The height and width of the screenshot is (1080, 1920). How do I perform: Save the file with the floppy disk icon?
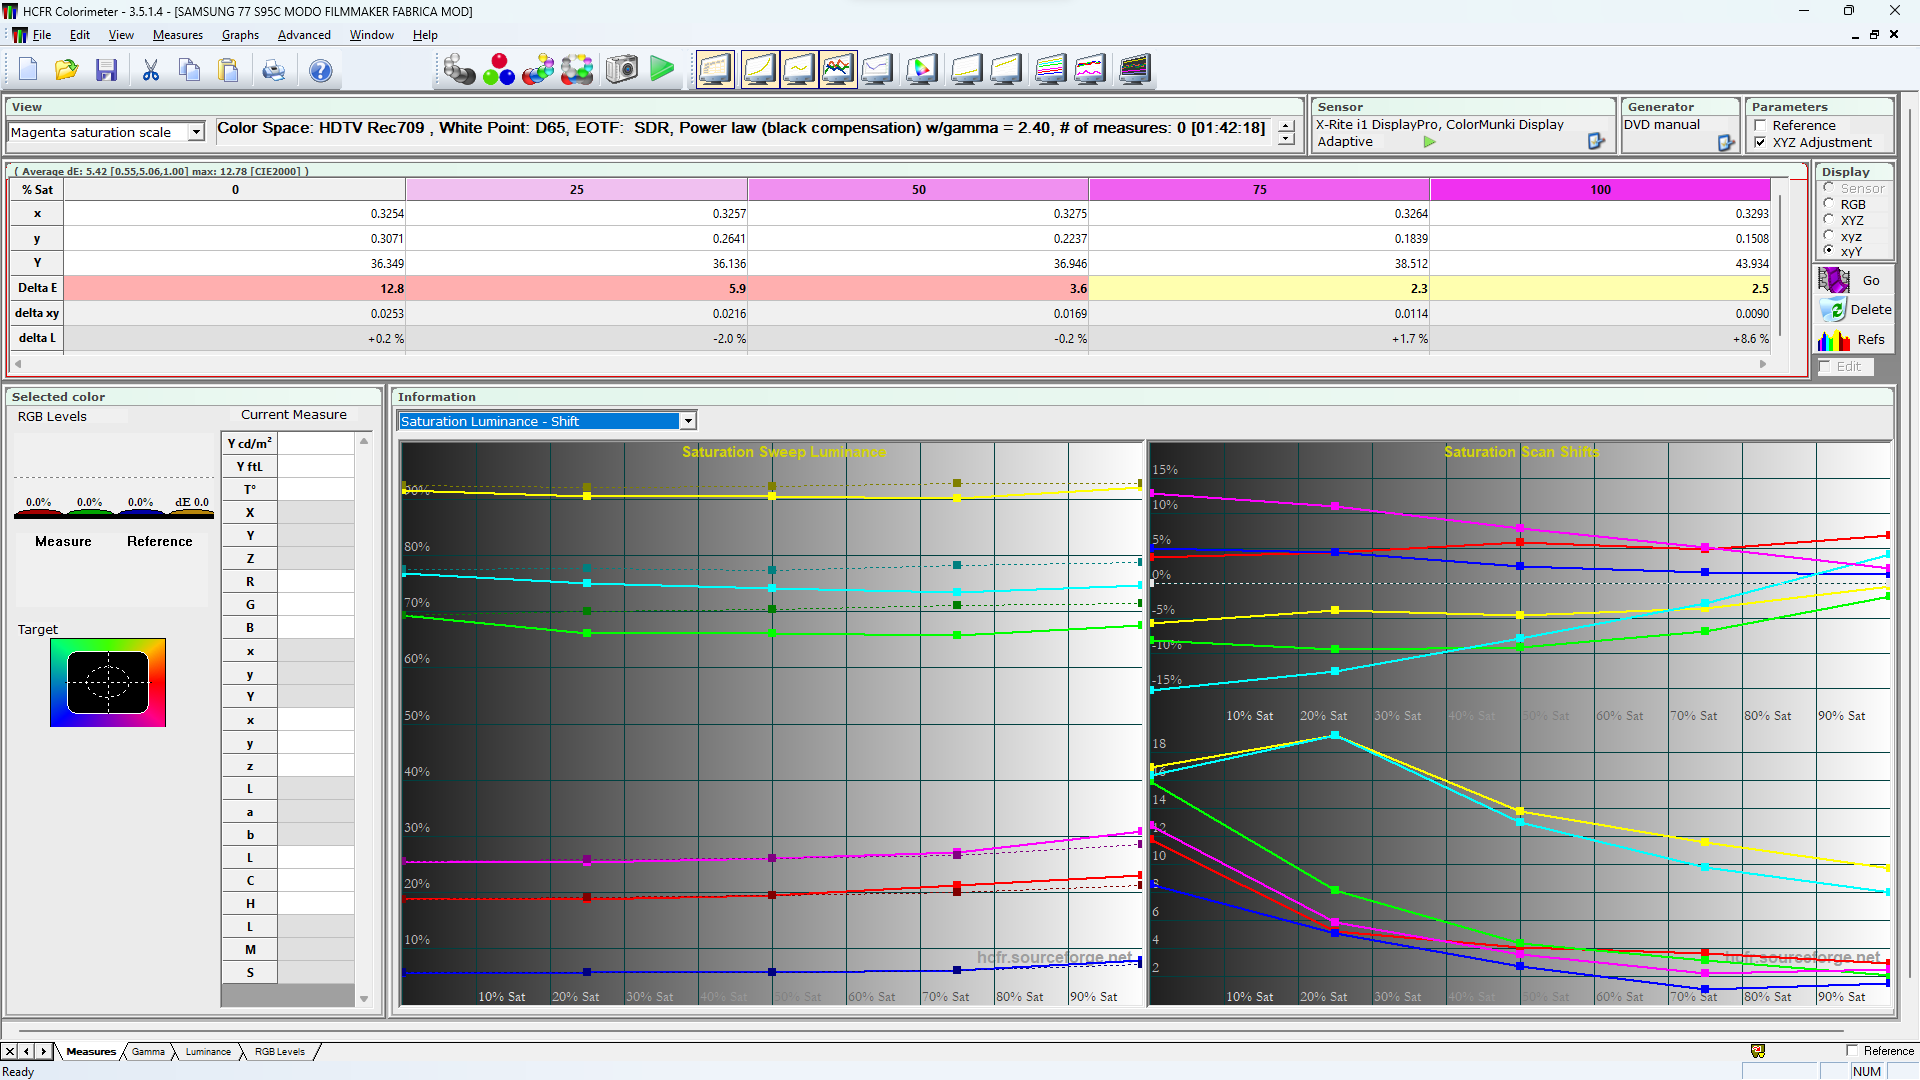pos(107,70)
